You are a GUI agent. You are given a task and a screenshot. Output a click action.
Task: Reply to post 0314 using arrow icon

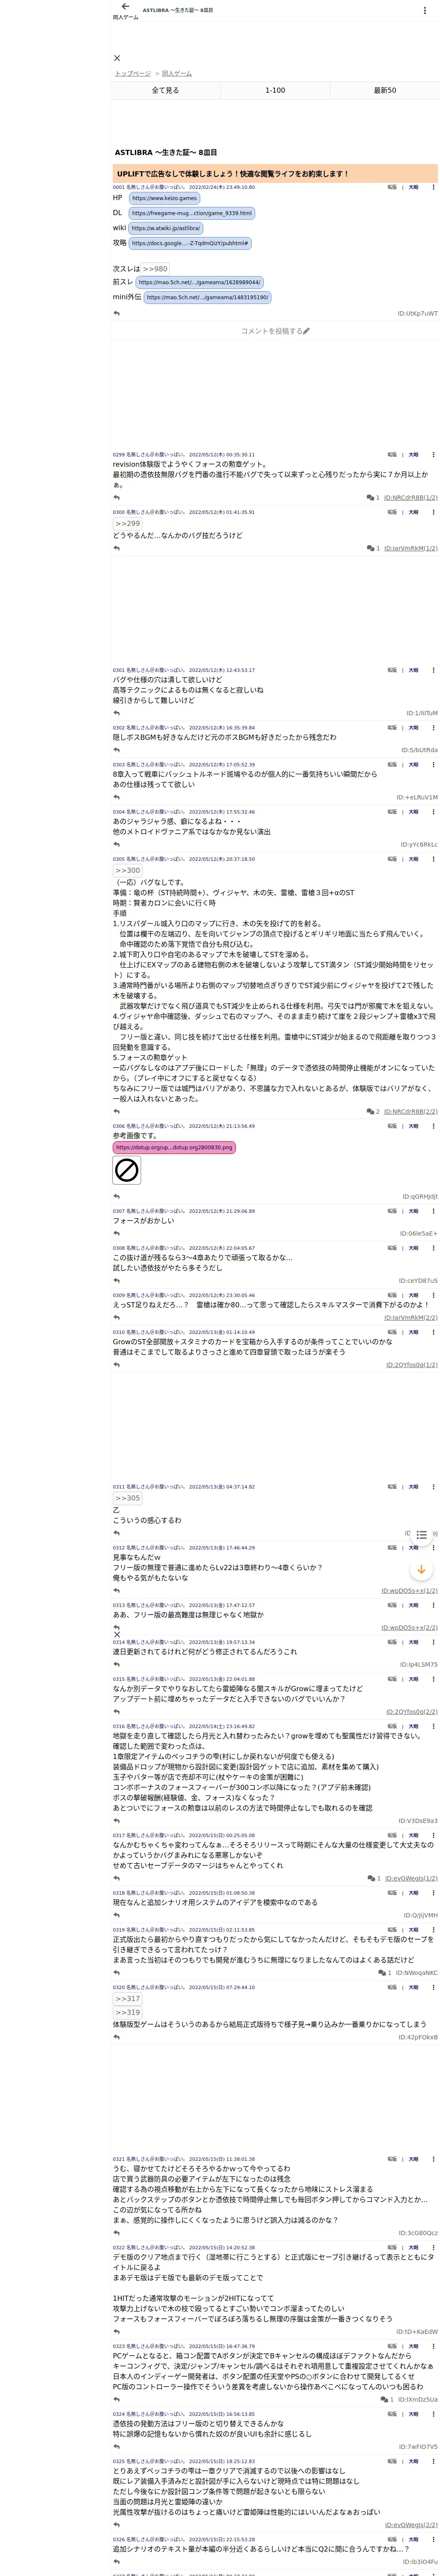pyautogui.click(x=117, y=1665)
